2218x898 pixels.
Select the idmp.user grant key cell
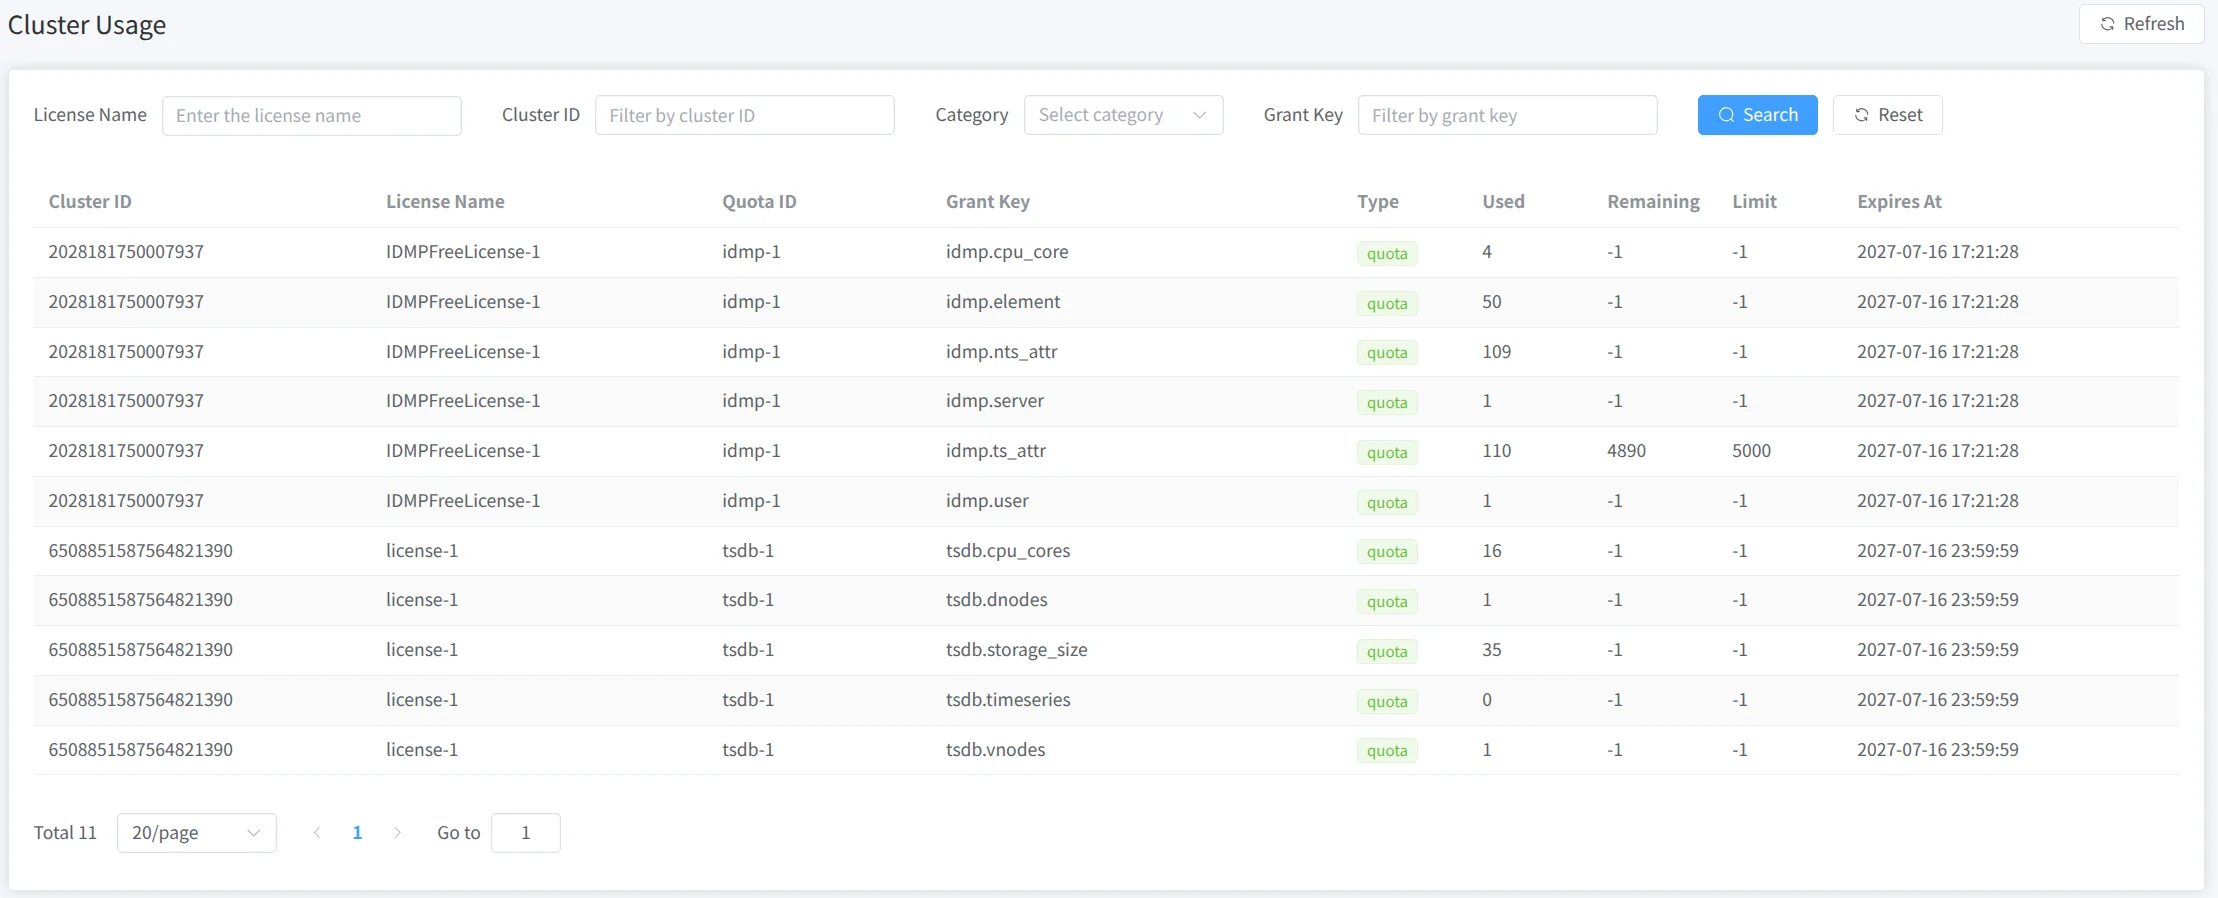[x=987, y=501]
